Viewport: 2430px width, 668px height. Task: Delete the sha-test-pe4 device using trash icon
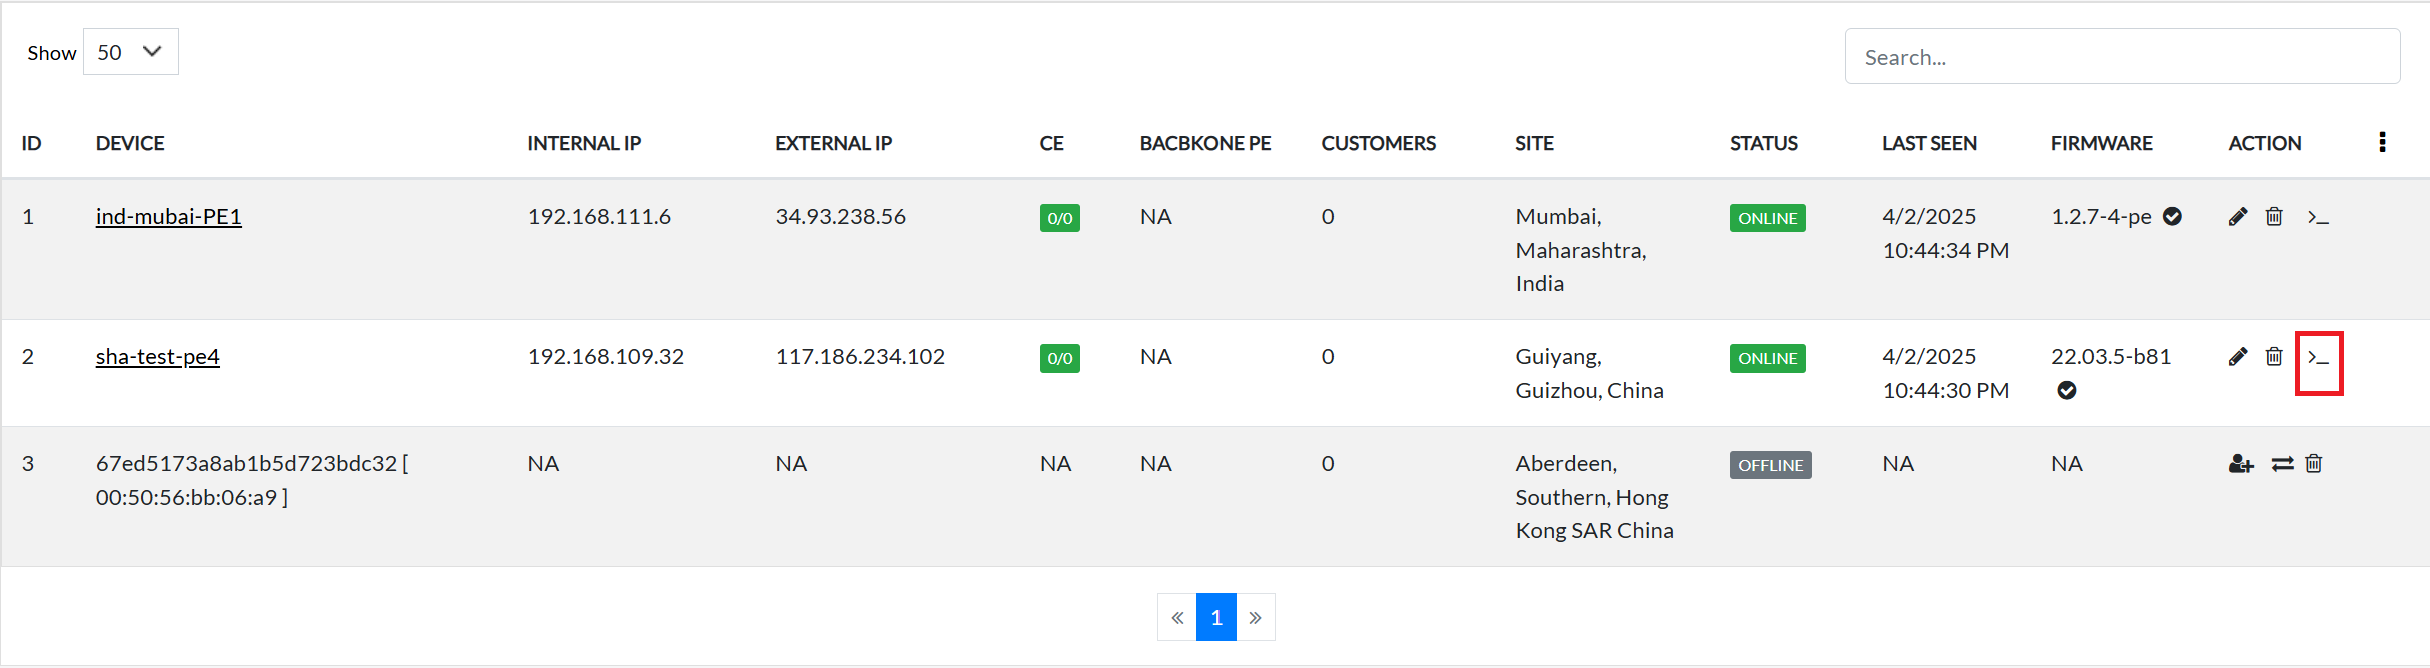tap(2274, 357)
